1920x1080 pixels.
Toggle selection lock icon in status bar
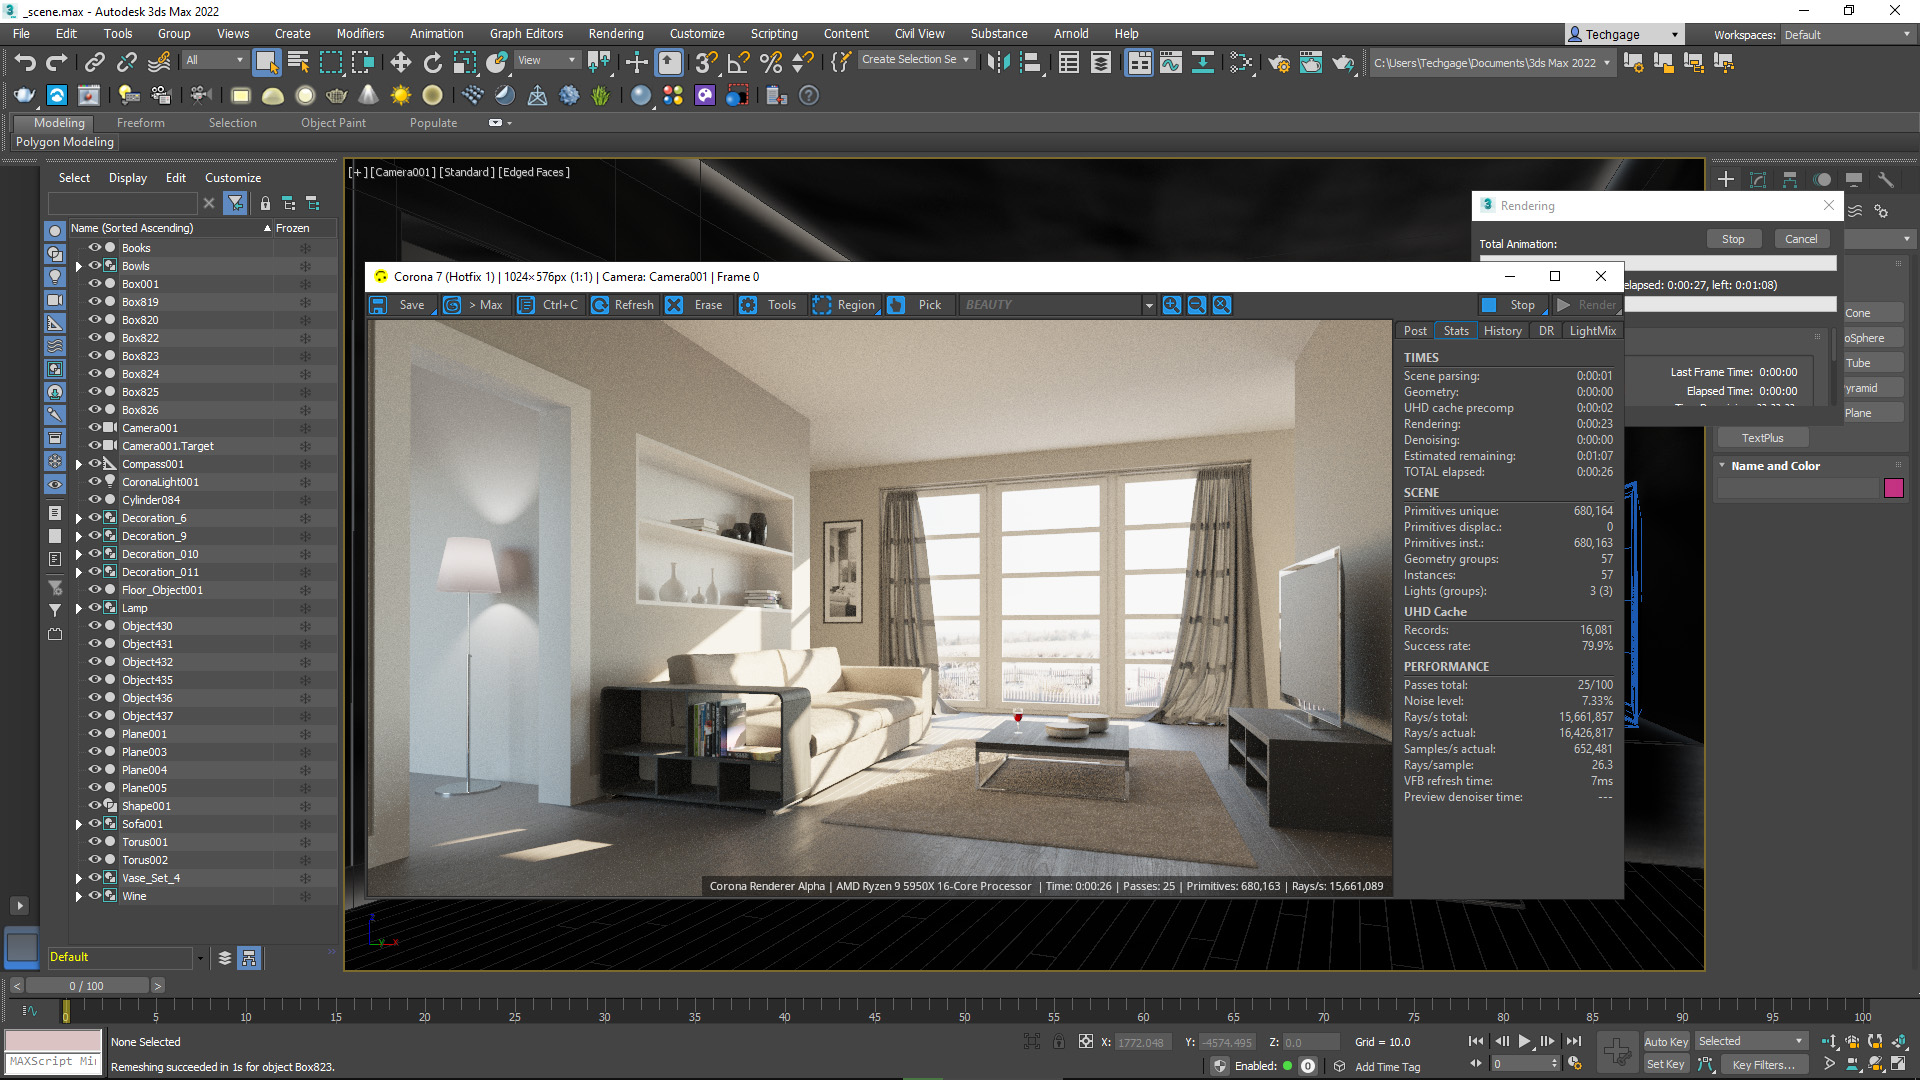pos(1059,1042)
